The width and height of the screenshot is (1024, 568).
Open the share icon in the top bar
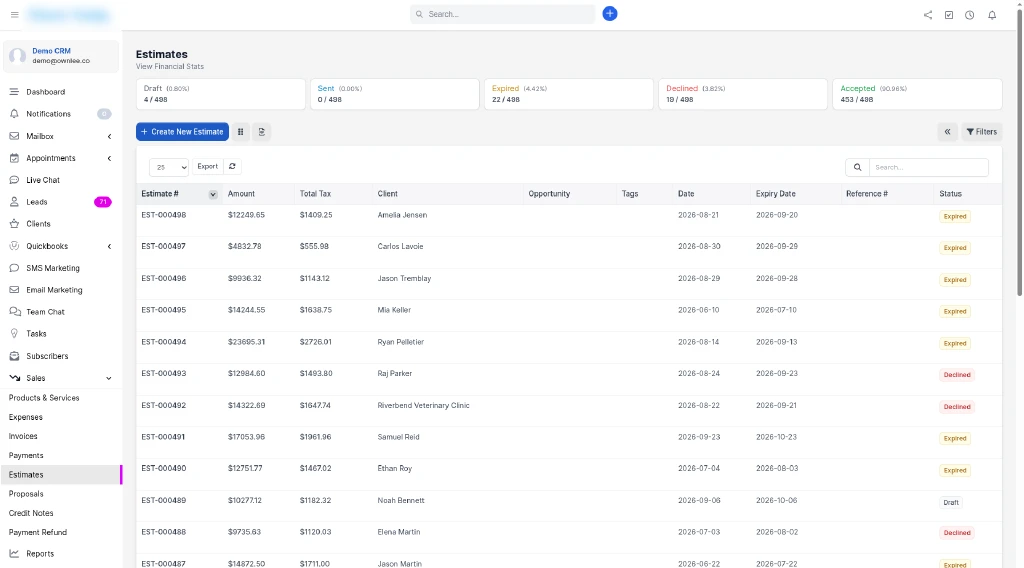pos(927,15)
